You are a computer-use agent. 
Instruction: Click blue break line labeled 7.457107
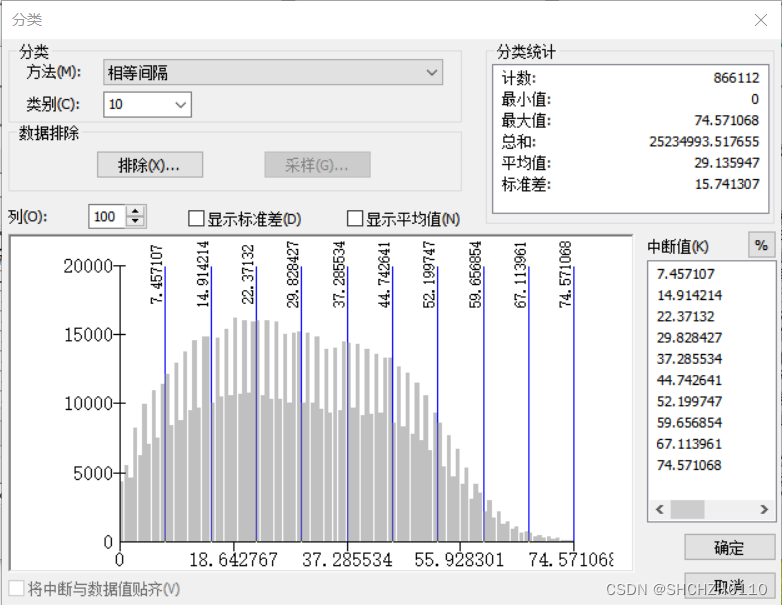coord(165,404)
